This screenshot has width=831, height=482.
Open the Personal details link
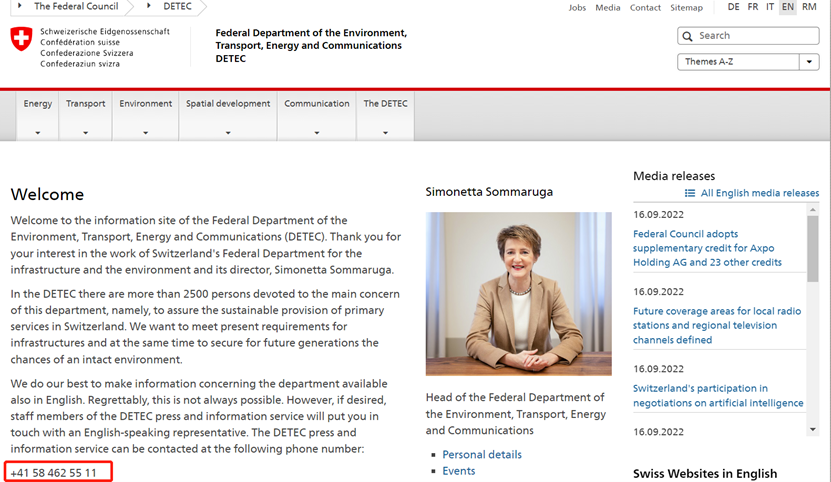(x=482, y=454)
